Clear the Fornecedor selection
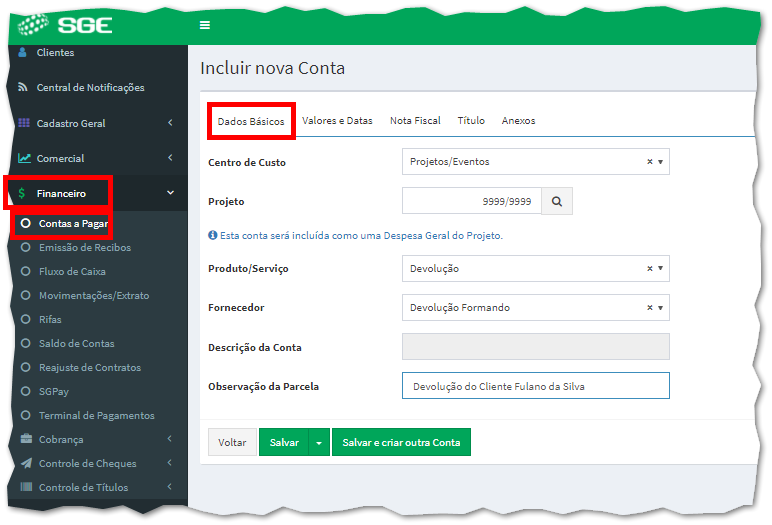 649,307
